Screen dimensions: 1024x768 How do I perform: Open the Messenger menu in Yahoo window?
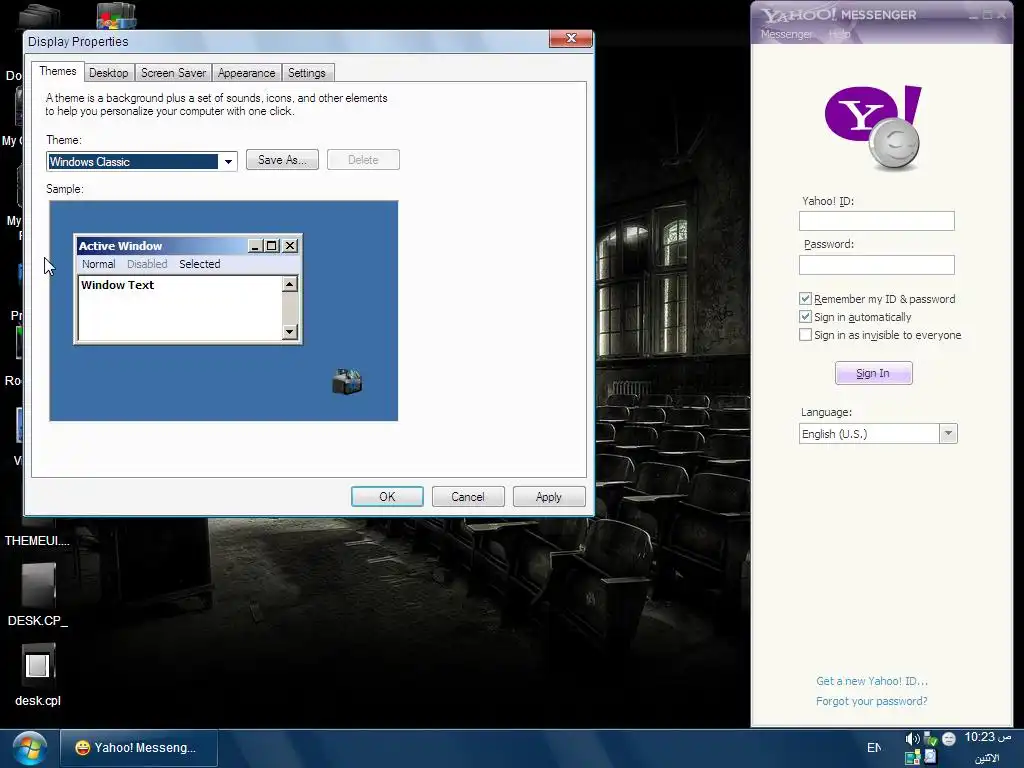click(x=787, y=34)
